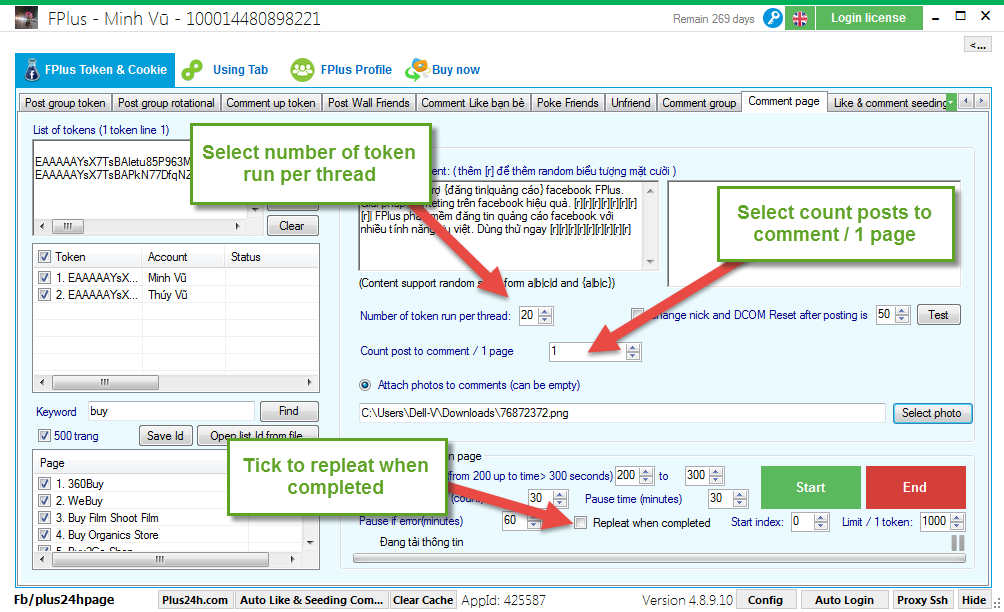Uncheck the WeBuy page checkbox
Screen dimensions: 1004x612
click(x=44, y=501)
